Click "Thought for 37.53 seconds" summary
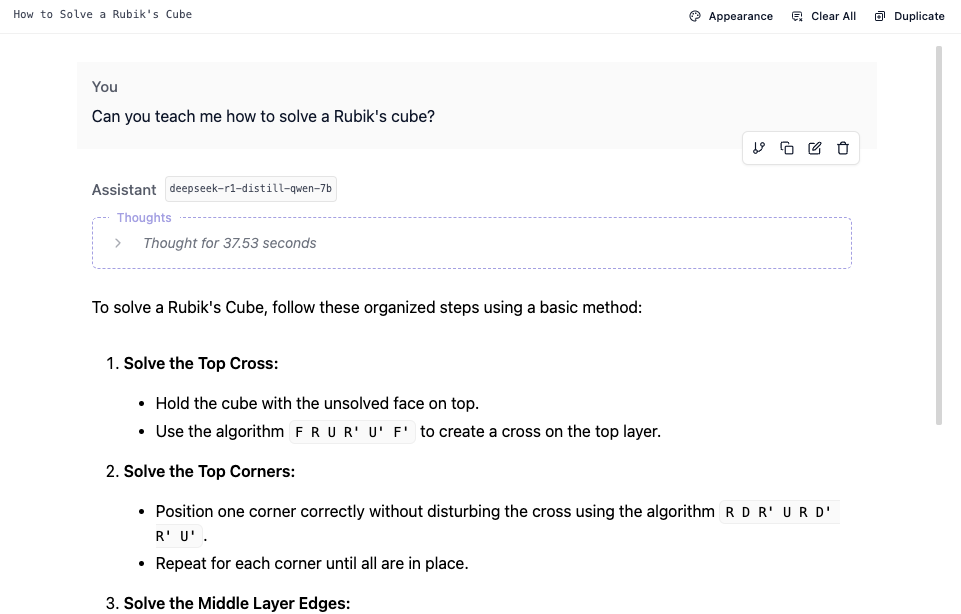This screenshot has height=614, width=961. pyautogui.click(x=230, y=243)
